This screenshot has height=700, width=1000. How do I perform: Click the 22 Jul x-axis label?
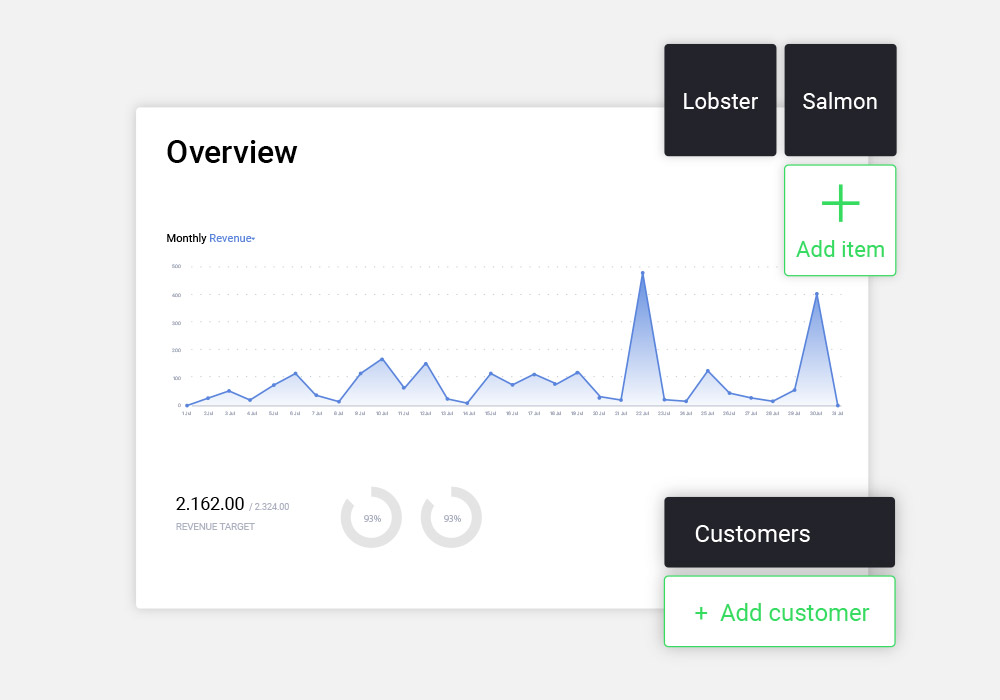(x=642, y=414)
